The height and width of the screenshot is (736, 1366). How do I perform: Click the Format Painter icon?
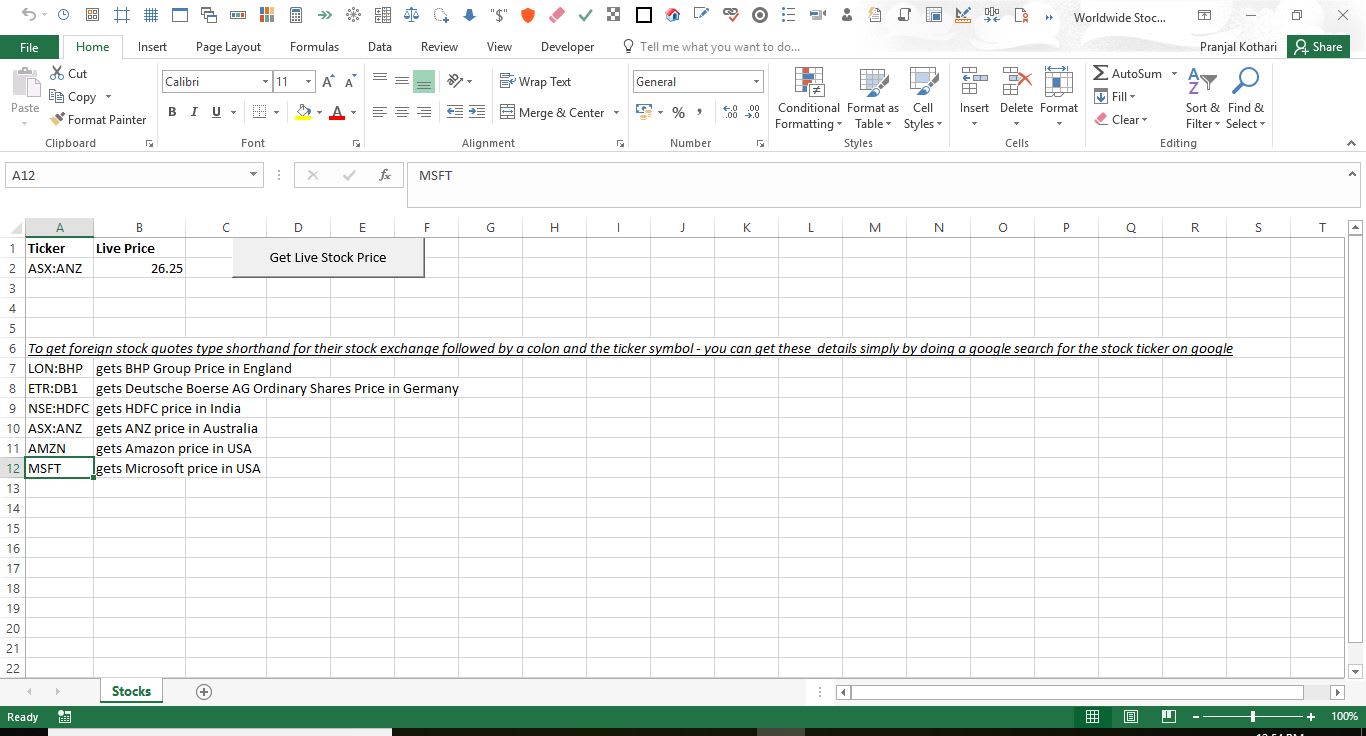click(x=58, y=120)
